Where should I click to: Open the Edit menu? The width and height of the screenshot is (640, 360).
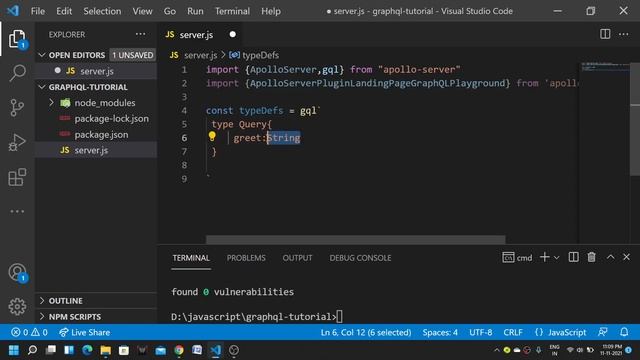(64, 11)
